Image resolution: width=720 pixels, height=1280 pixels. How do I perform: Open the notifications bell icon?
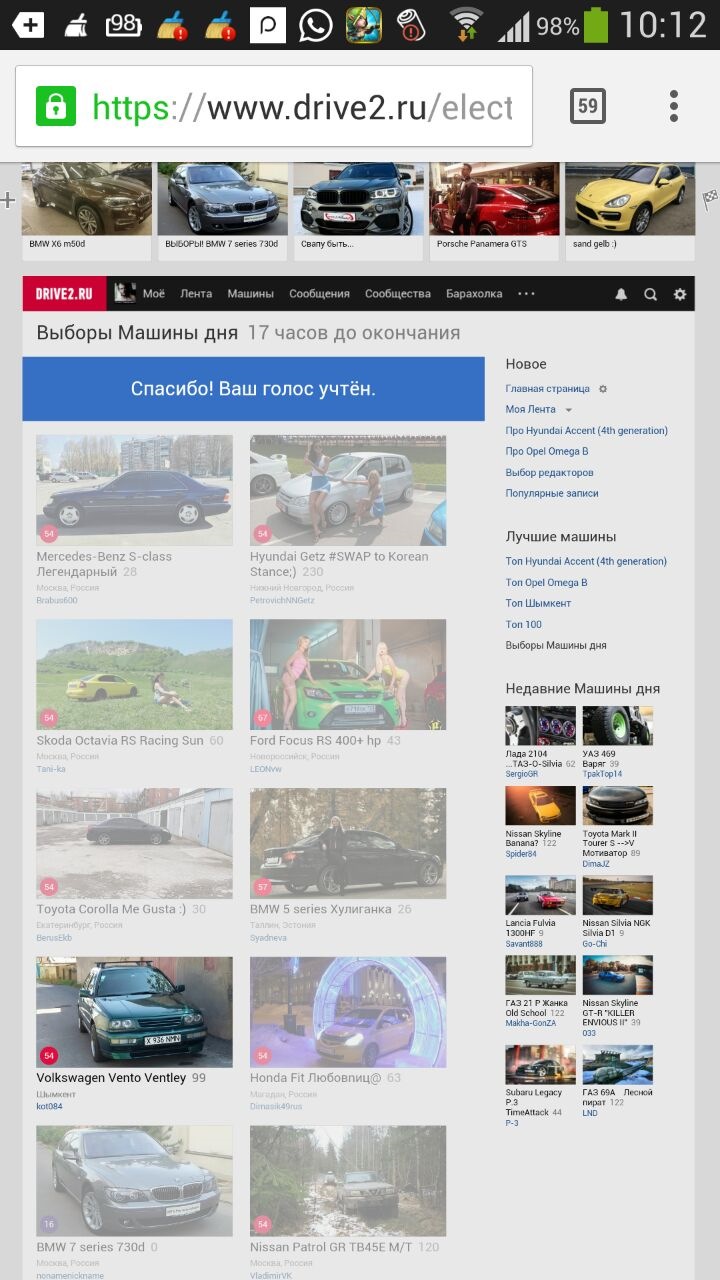pyautogui.click(x=621, y=294)
